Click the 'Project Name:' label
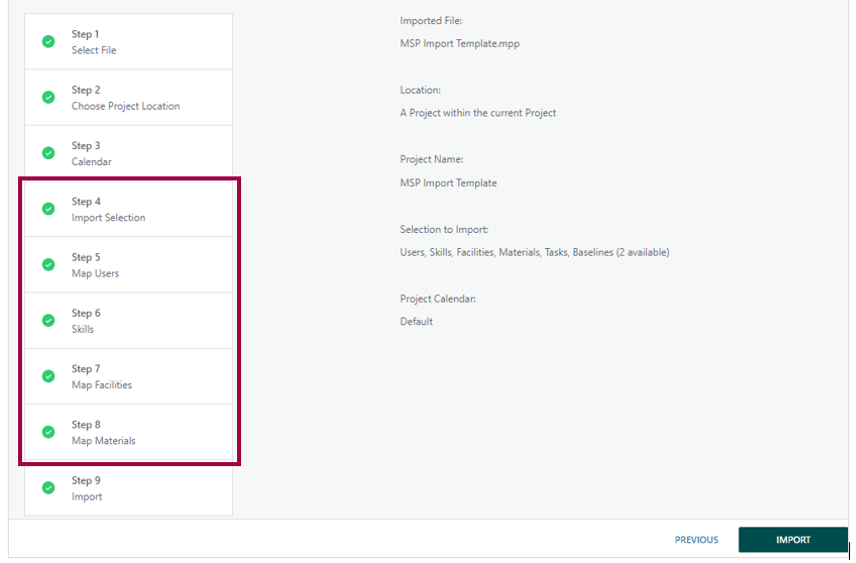 (x=431, y=159)
